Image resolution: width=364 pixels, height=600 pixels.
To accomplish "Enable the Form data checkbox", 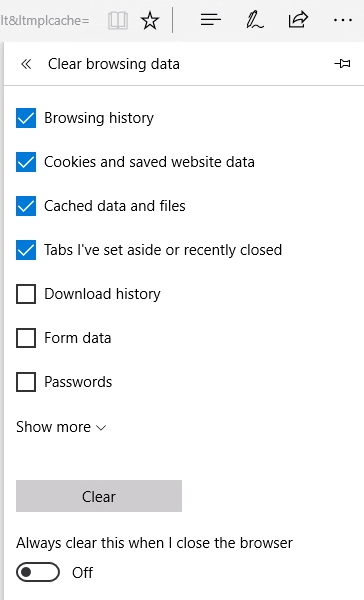I will point(26,338).
